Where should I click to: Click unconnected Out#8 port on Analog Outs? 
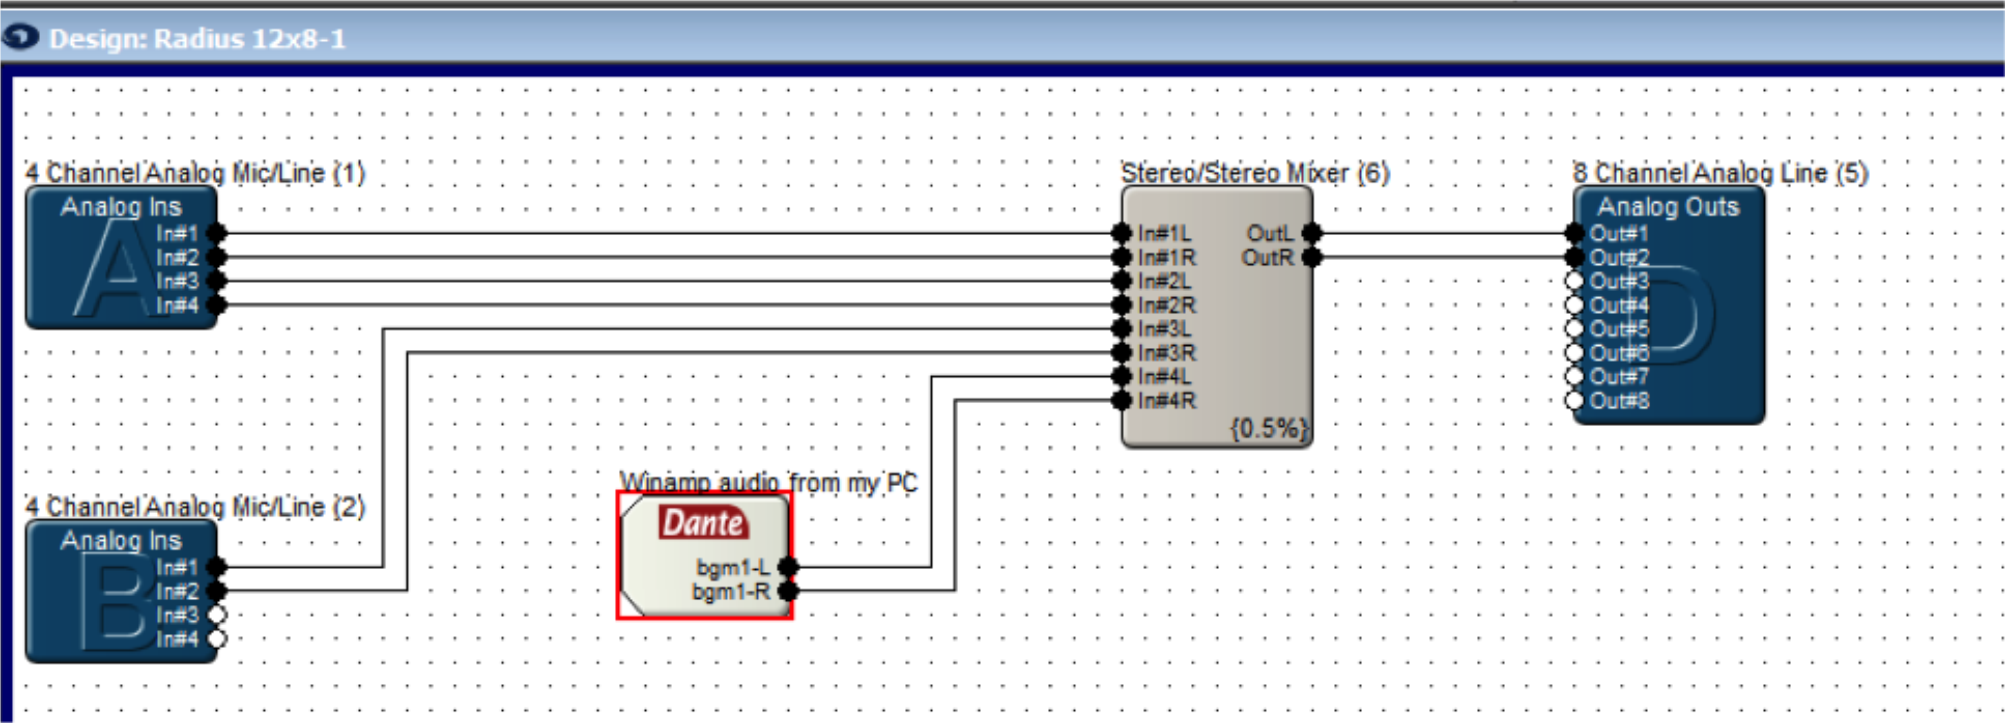[x=1575, y=401]
